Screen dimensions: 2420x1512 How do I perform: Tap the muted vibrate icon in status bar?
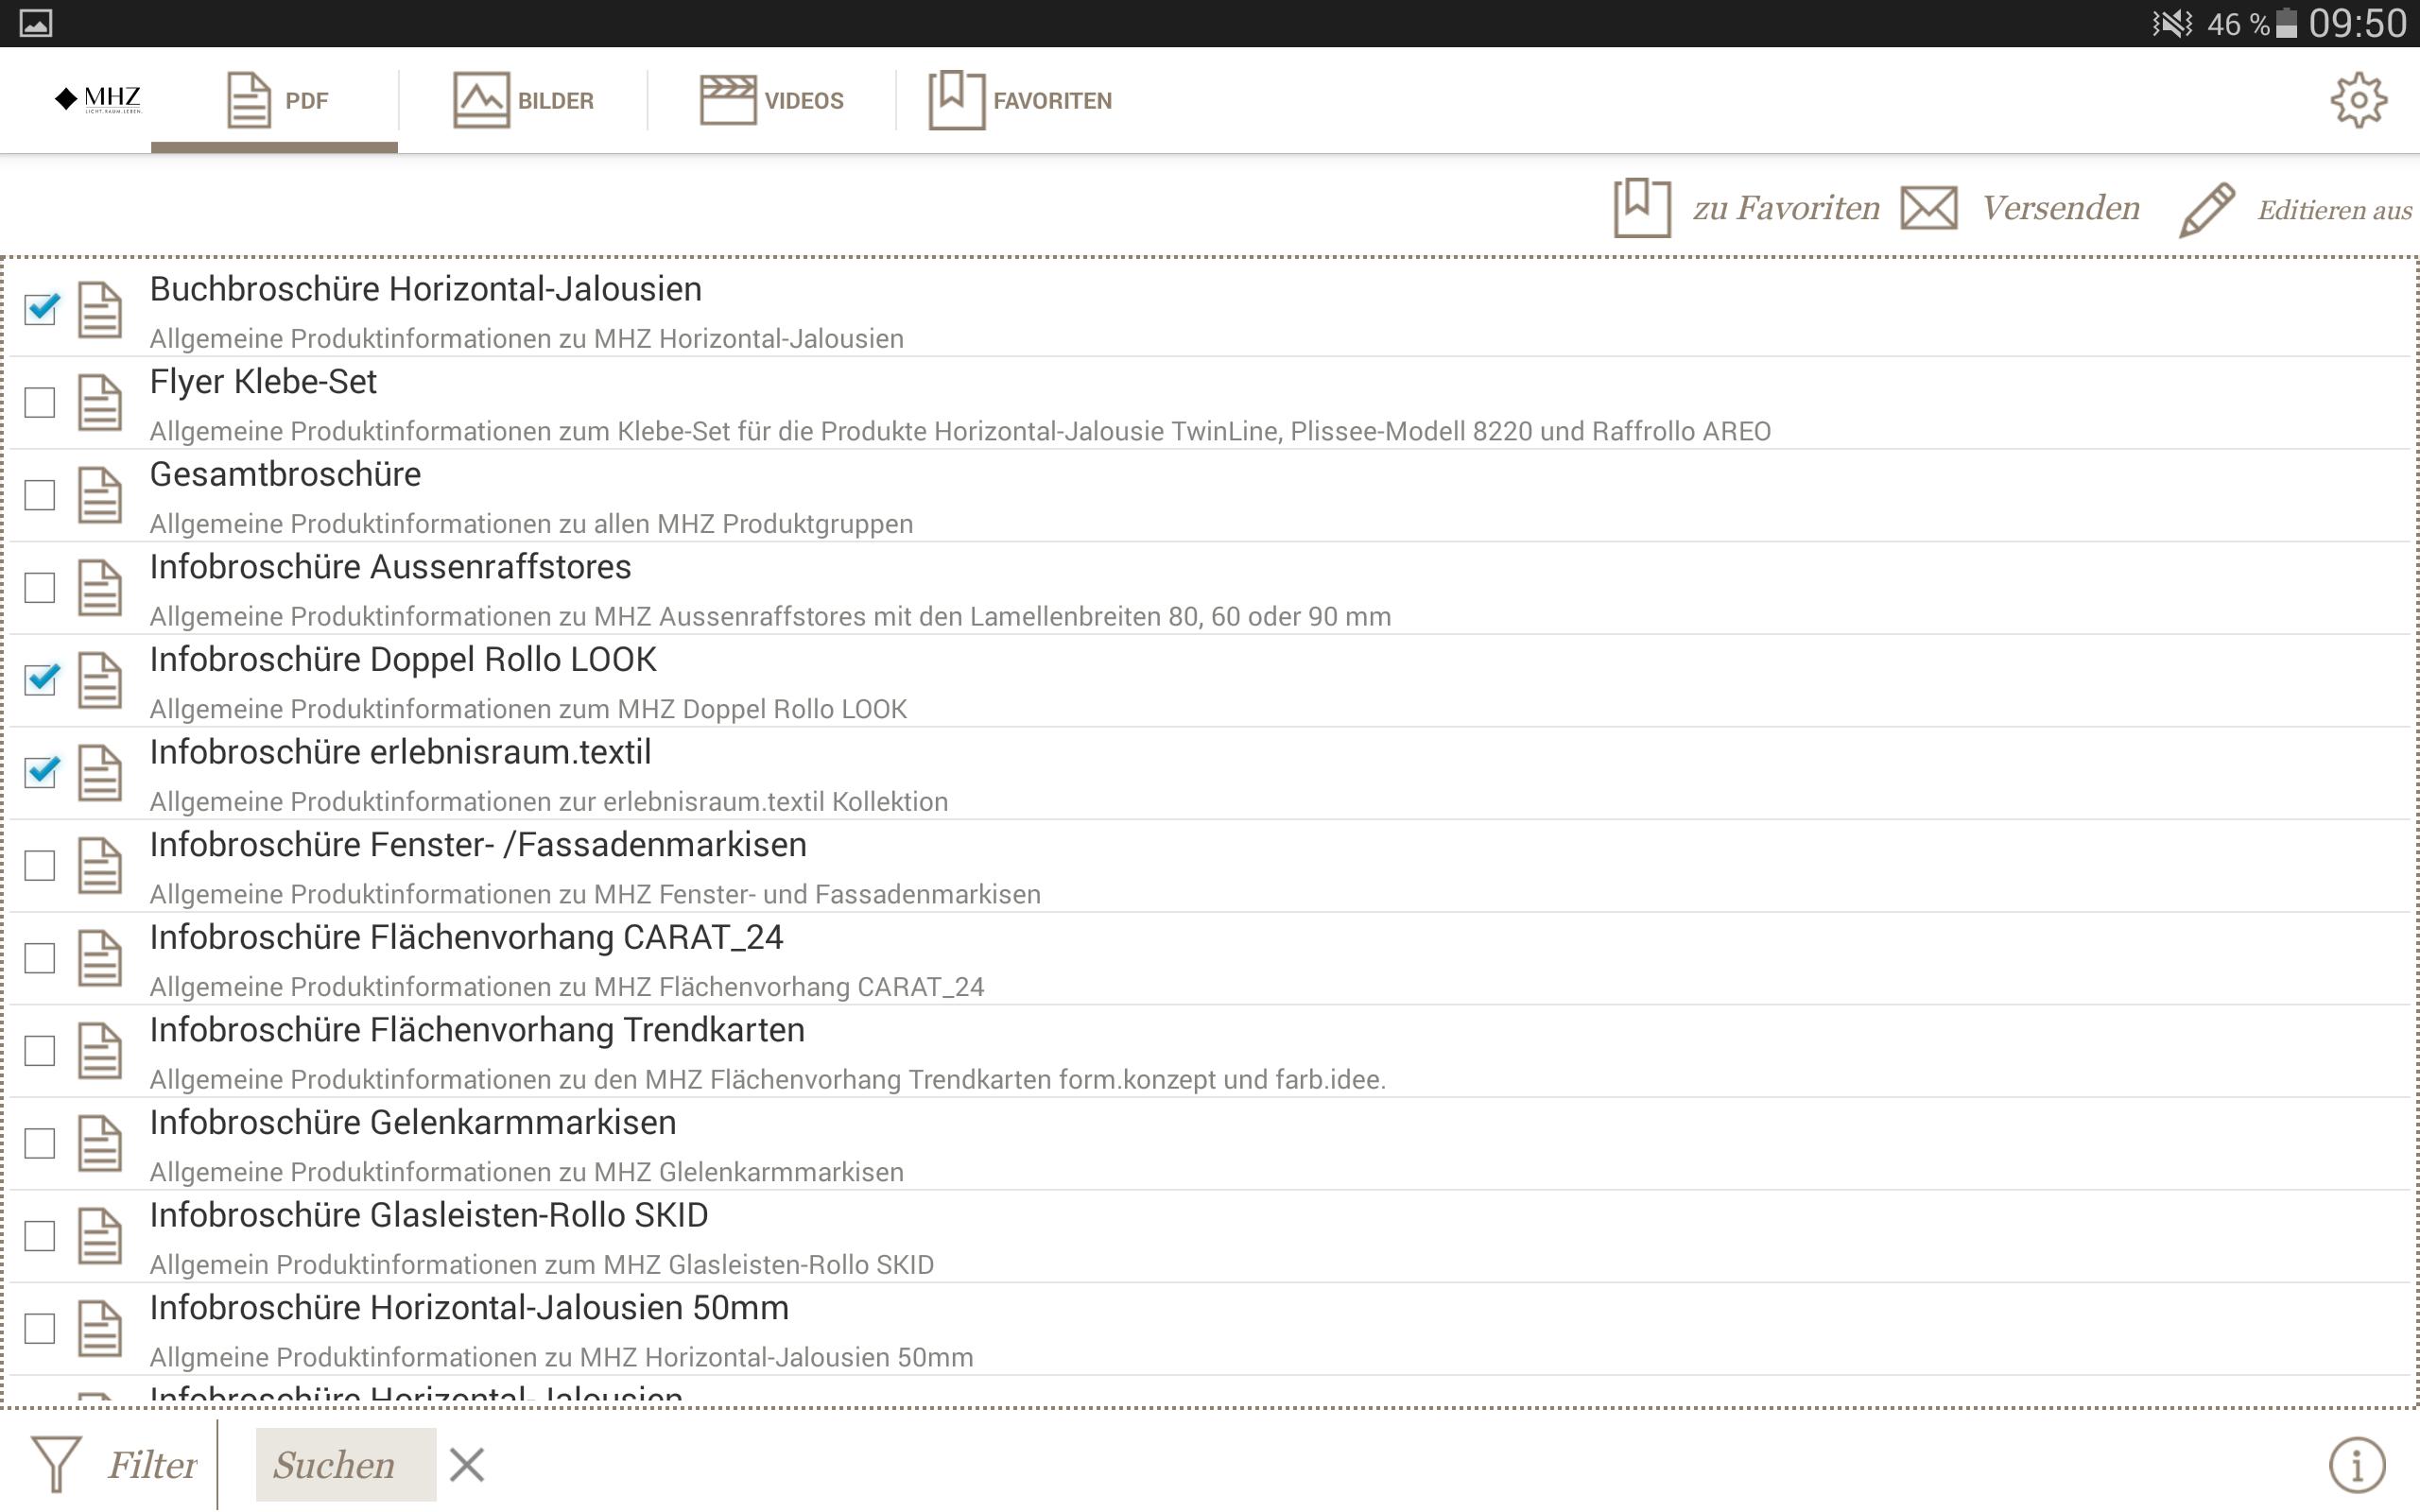tap(2171, 23)
